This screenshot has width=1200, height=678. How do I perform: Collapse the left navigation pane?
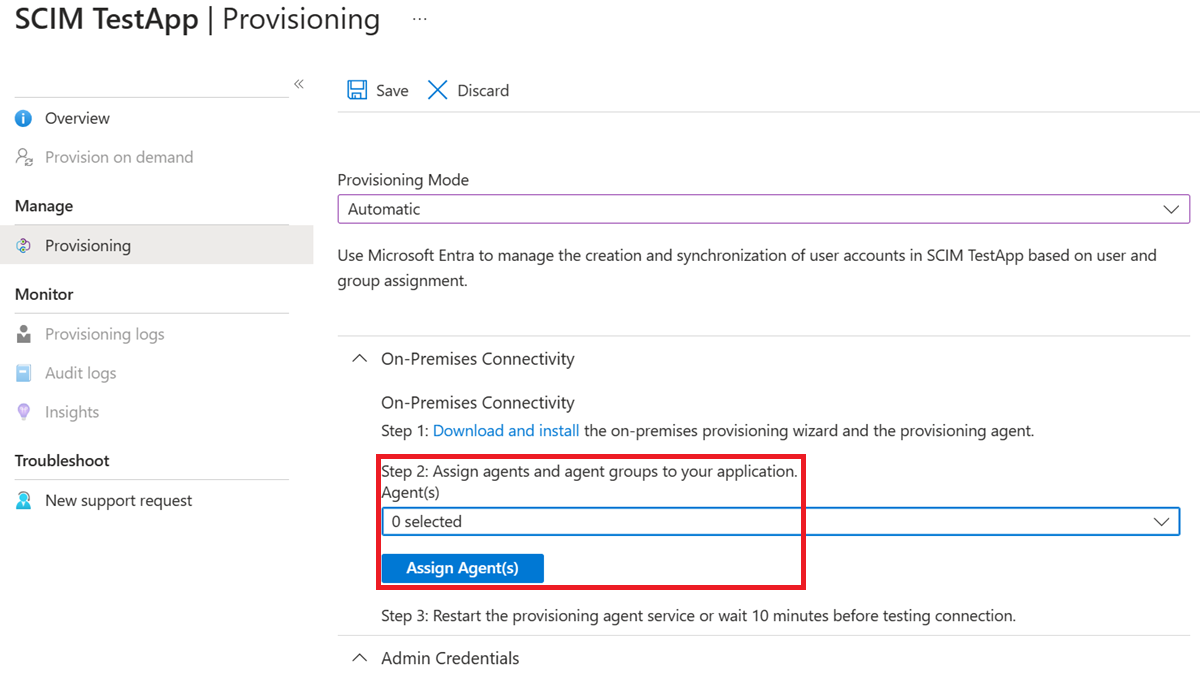pos(298,84)
